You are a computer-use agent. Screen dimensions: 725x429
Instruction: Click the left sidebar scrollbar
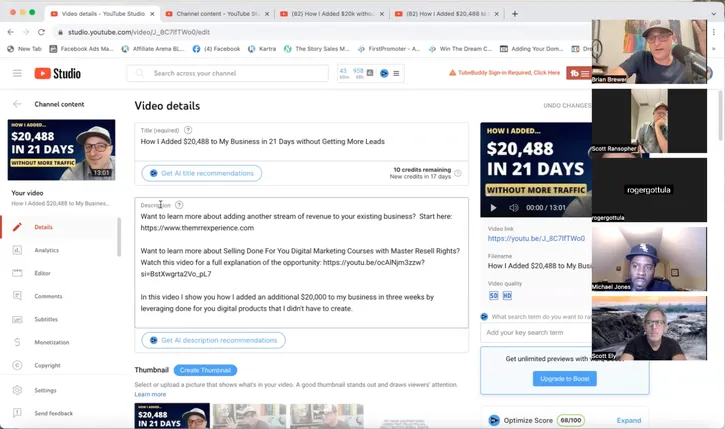119,237
